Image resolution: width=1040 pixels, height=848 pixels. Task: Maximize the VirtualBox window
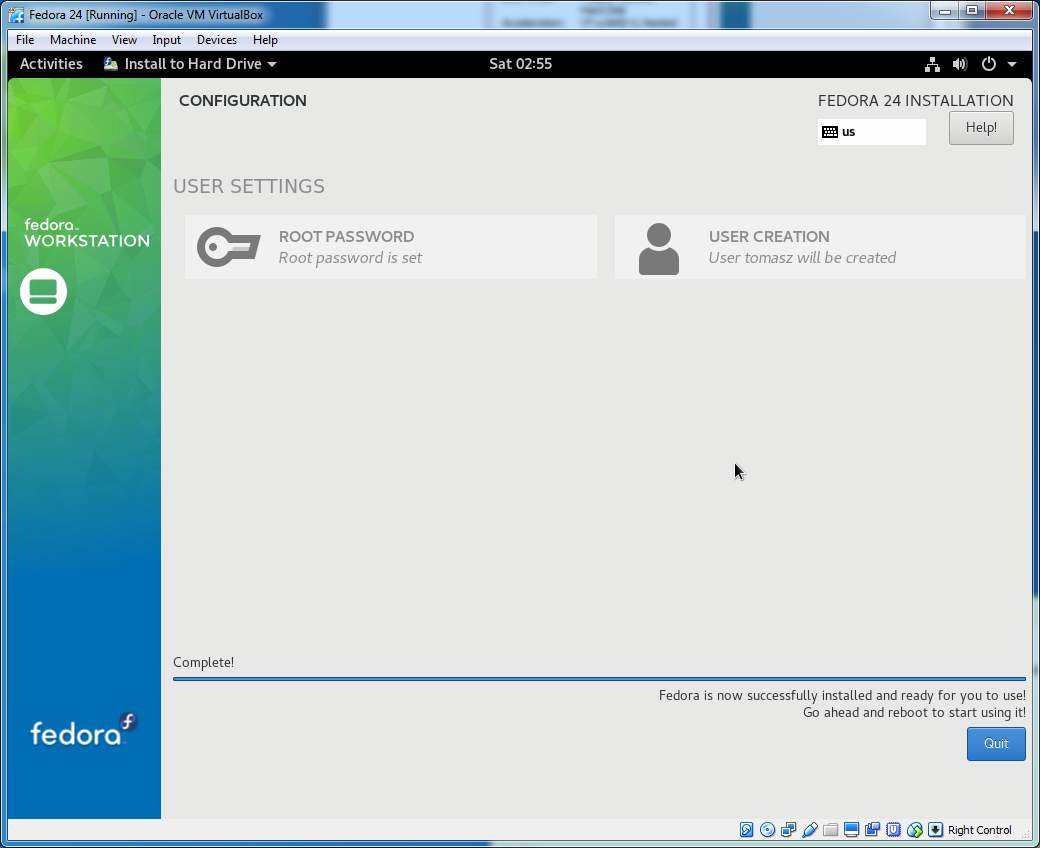point(972,11)
